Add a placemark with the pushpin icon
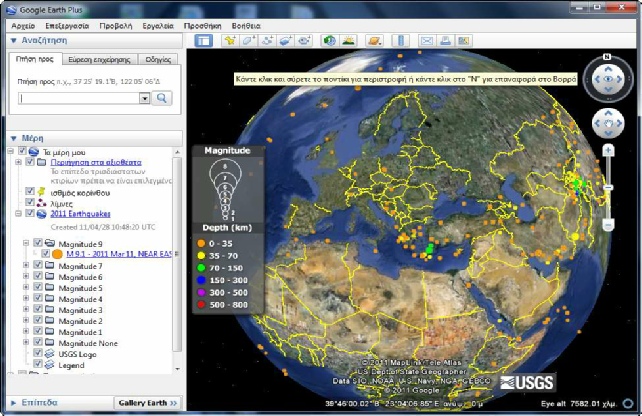Screen dimensions: 642x416 click(x=230, y=41)
